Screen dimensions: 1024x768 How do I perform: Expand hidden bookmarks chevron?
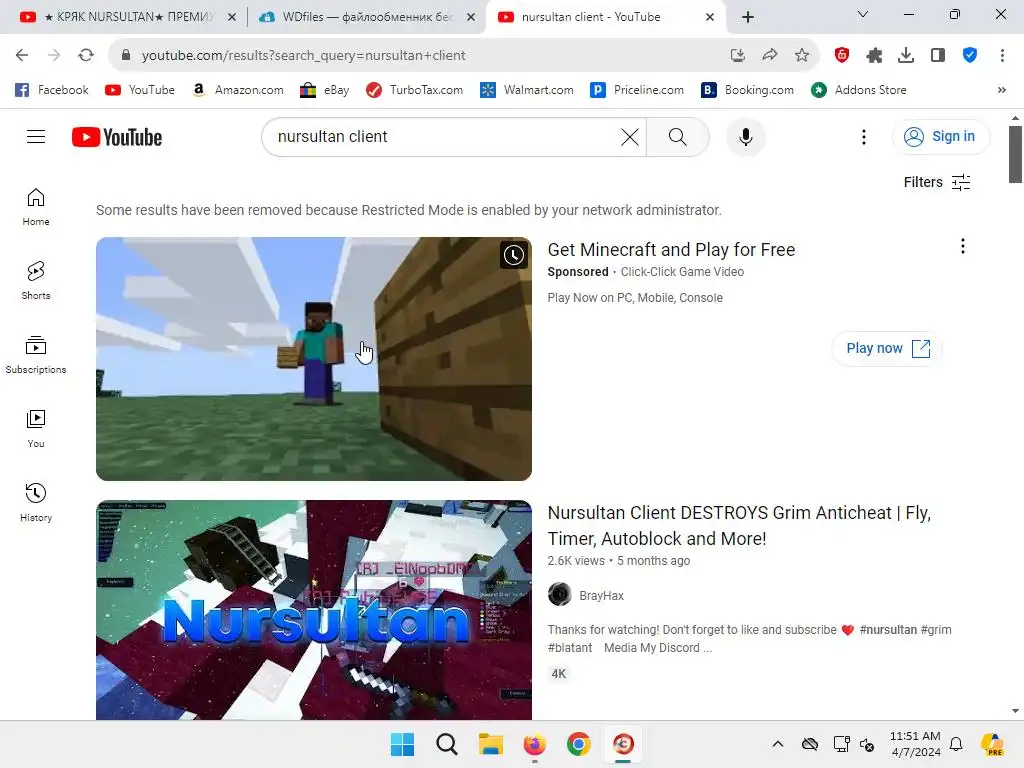point(1002,90)
